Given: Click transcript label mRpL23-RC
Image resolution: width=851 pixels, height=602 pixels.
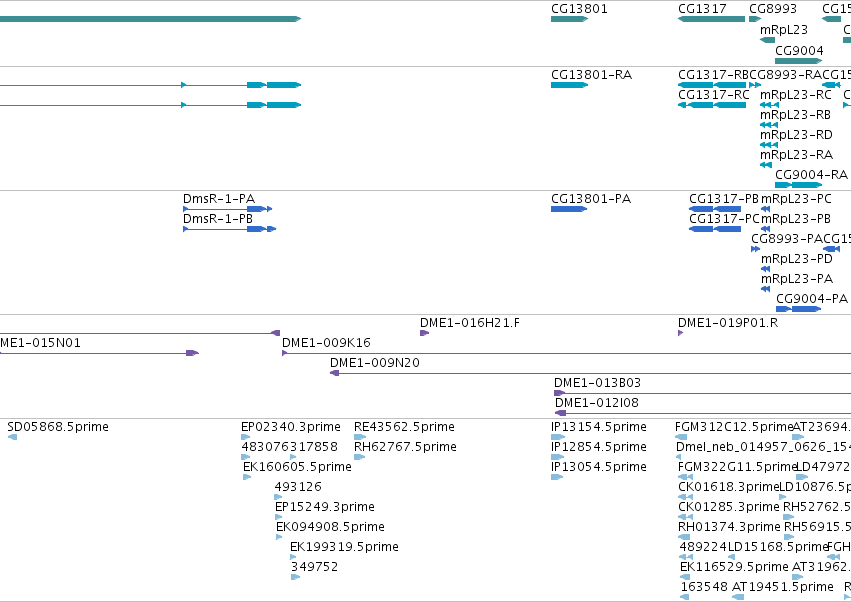Looking at the screenshot, I should (796, 94).
